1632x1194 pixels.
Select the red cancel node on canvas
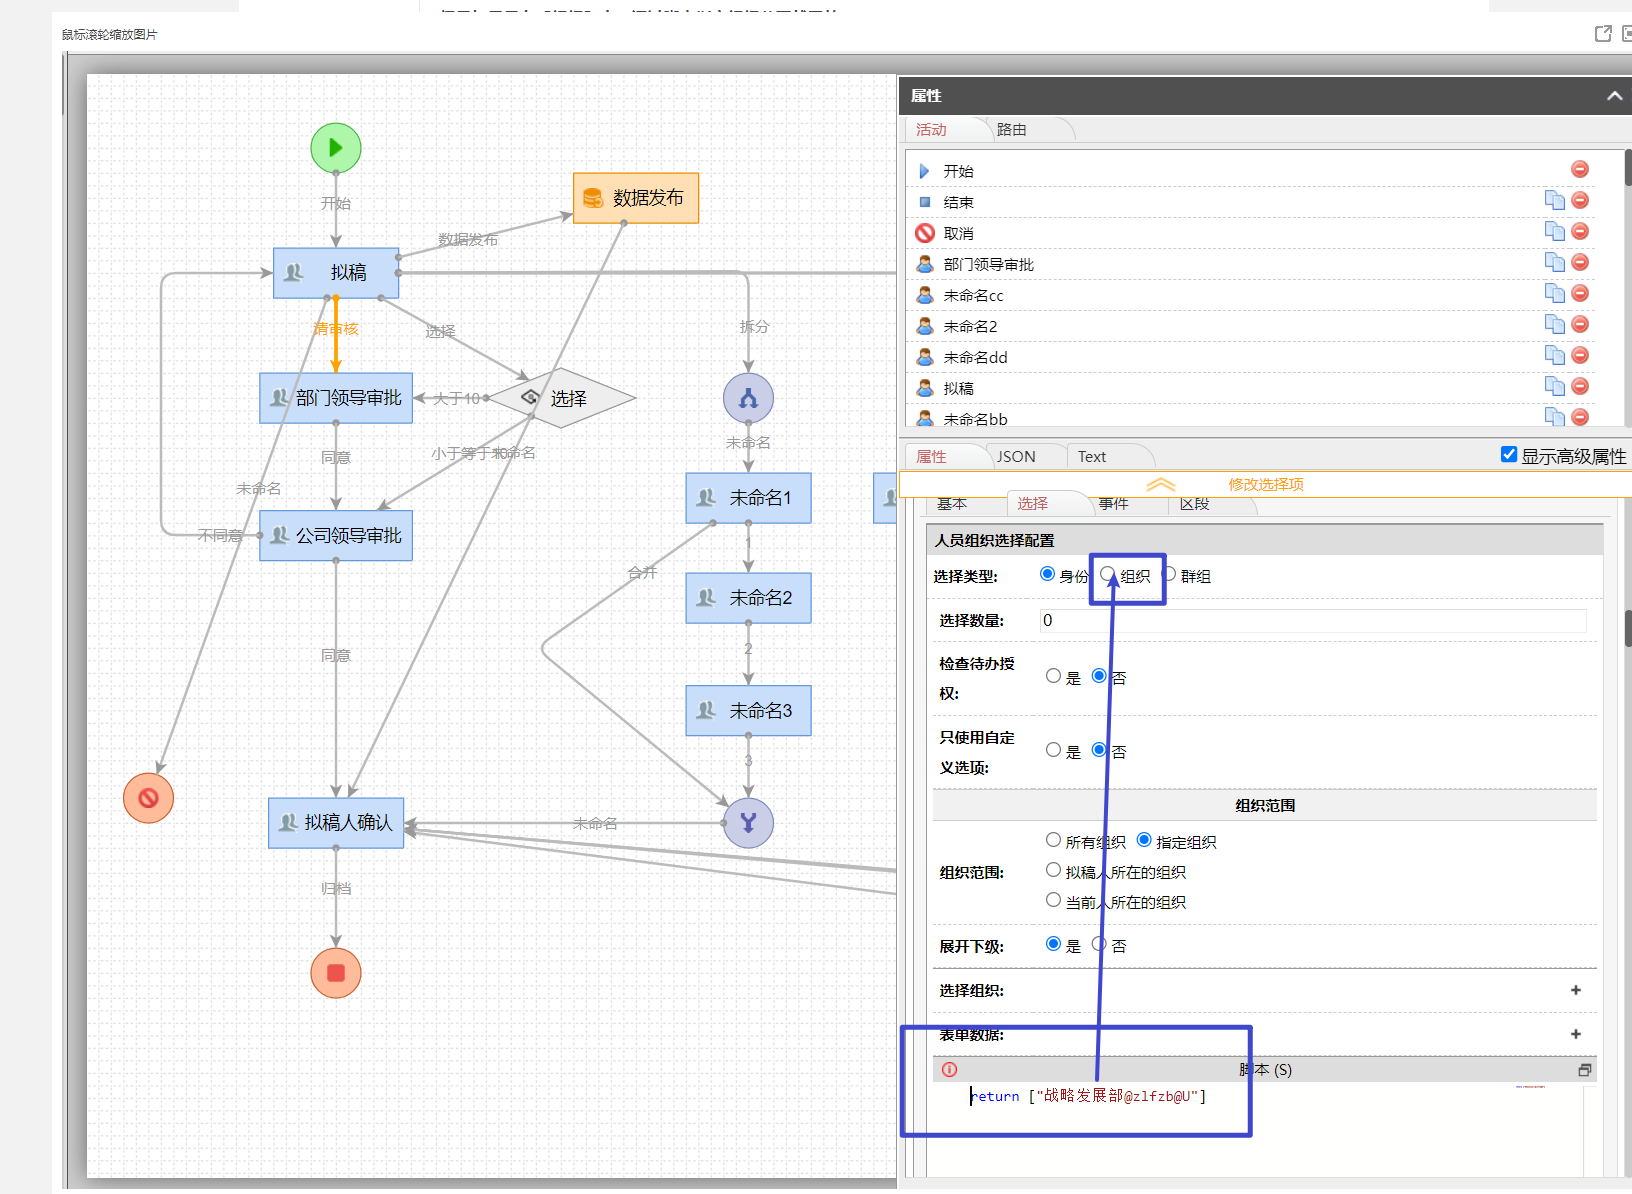[148, 798]
